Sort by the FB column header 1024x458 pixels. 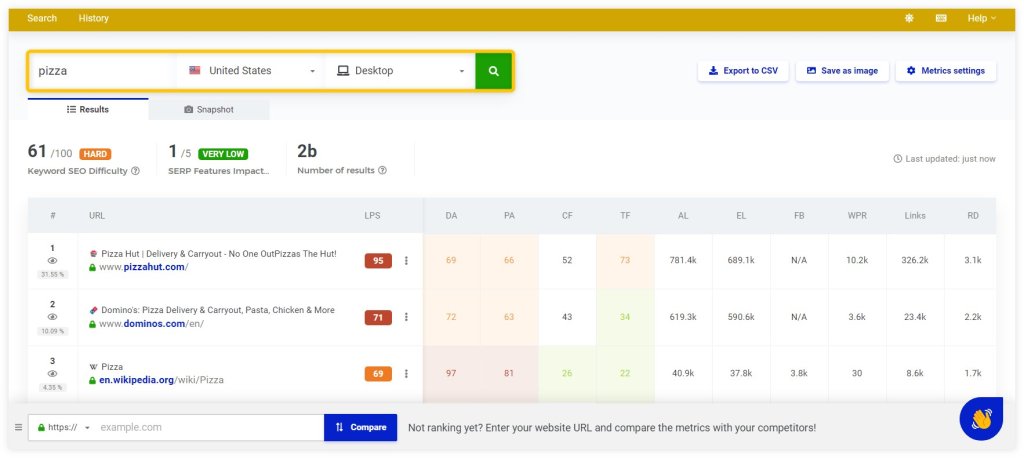click(x=799, y=216)
